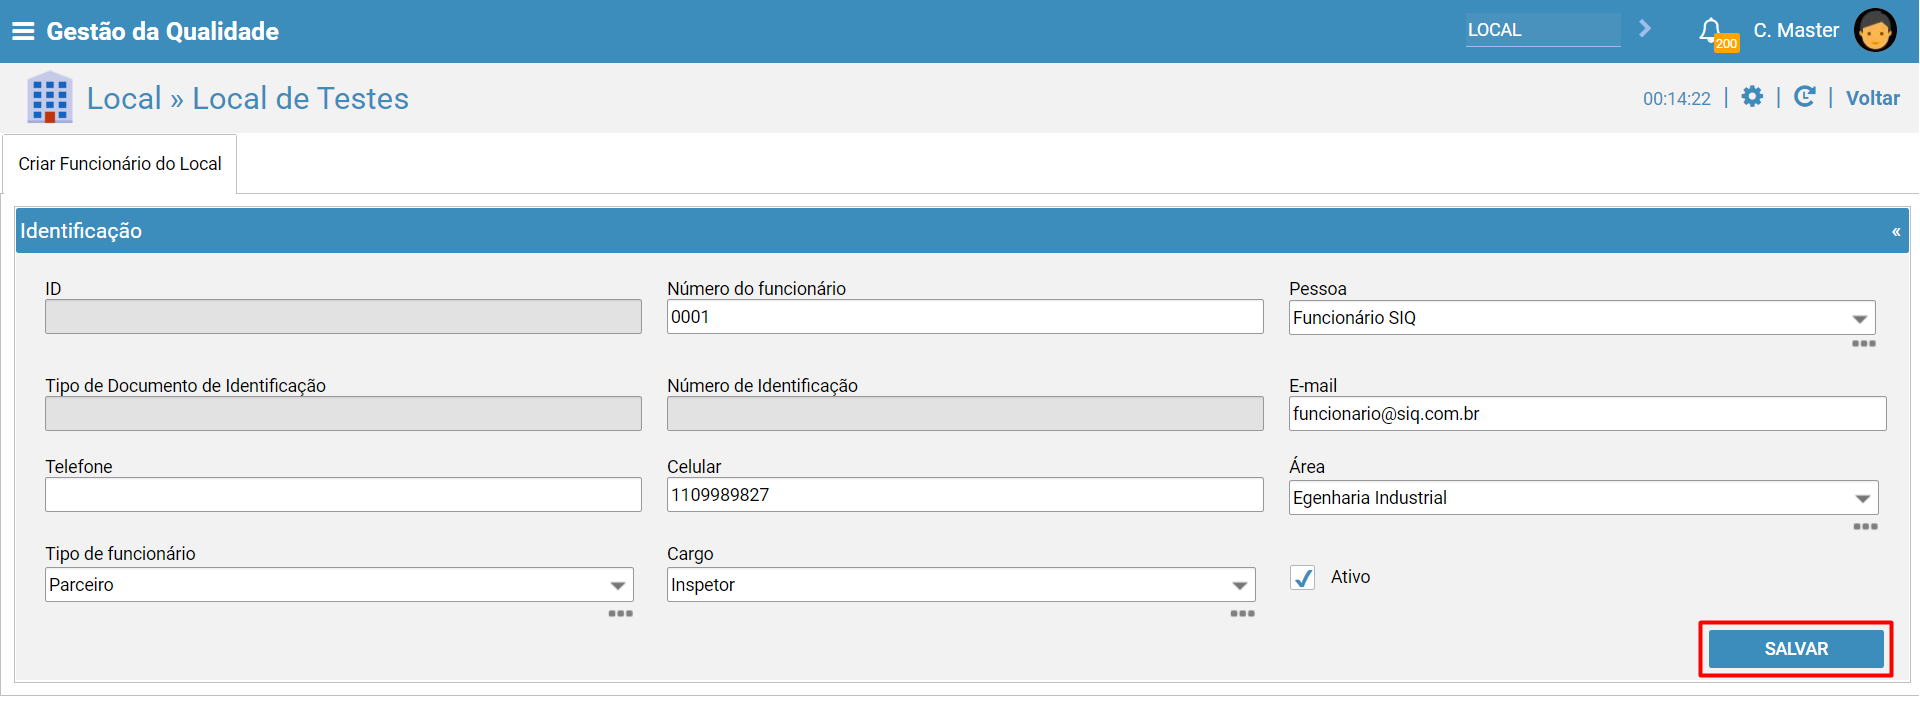1920x702 pixels.
Task: Click the SALVAR button
Action: (x=1796, y=649)
